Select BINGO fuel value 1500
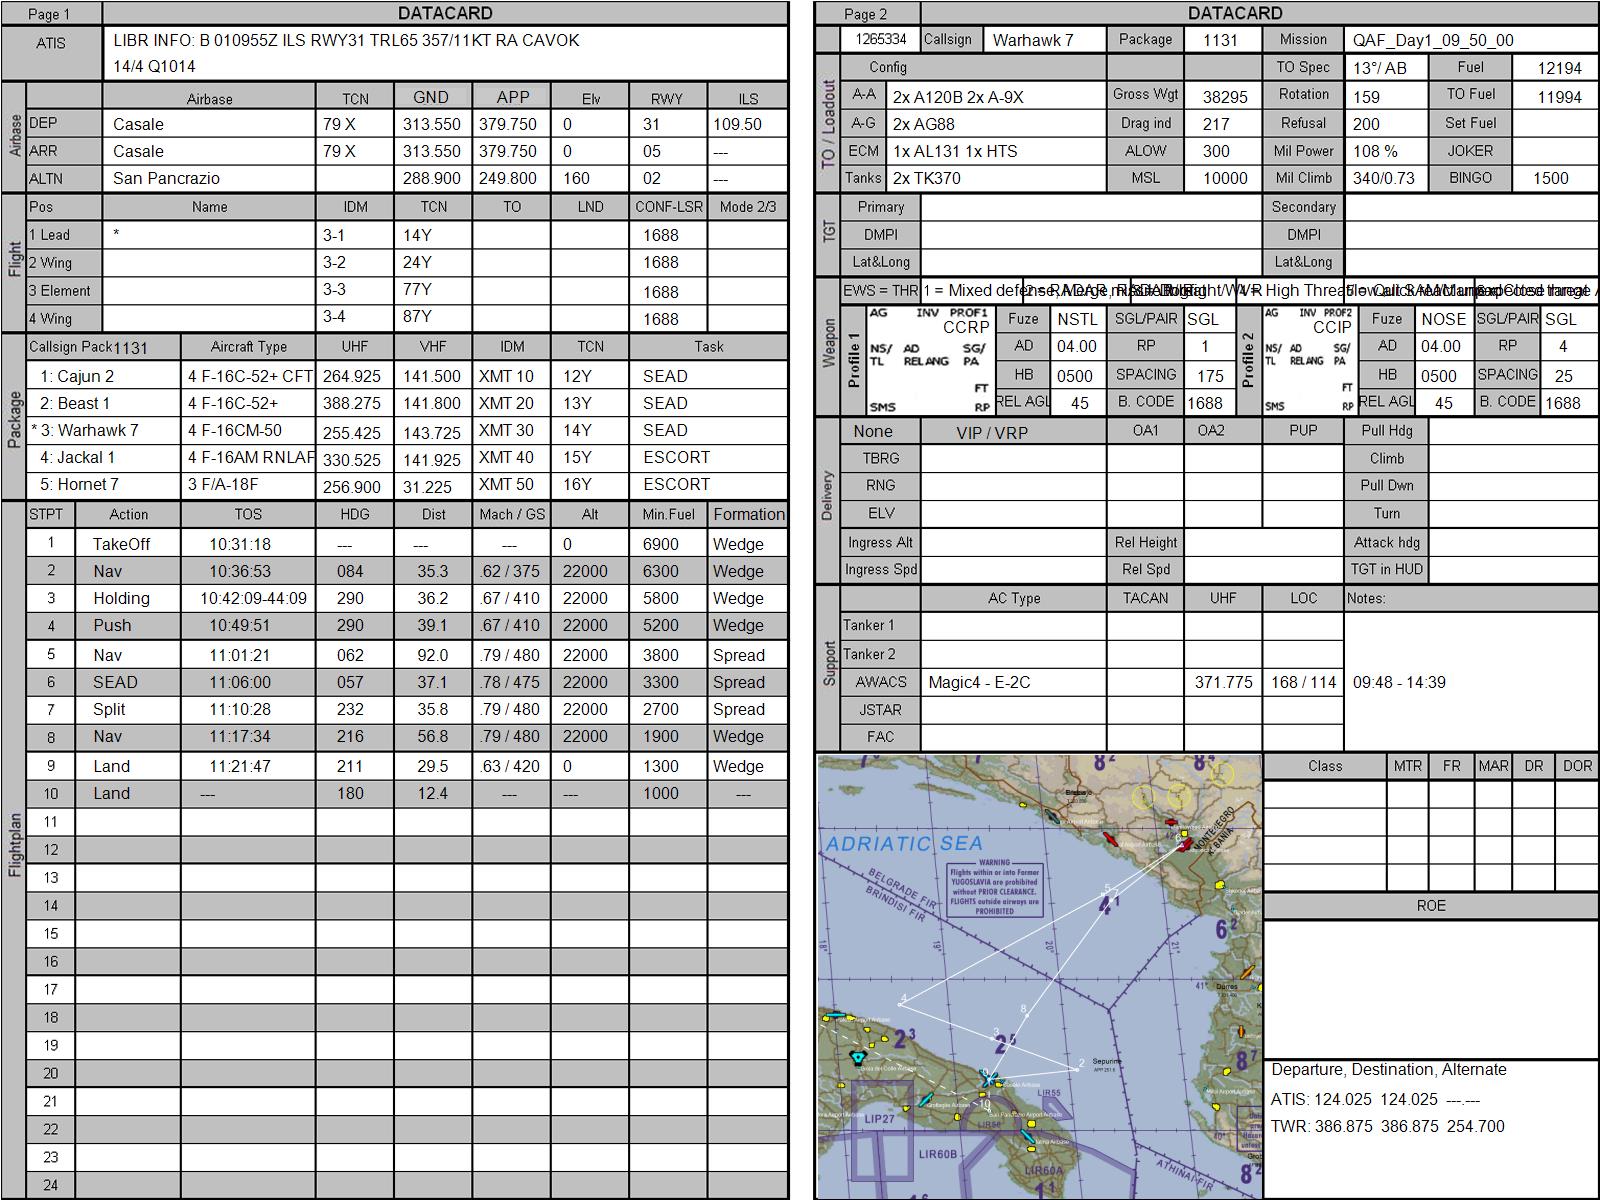This screenshot has width=1600, height=1200. point(1550,178)
